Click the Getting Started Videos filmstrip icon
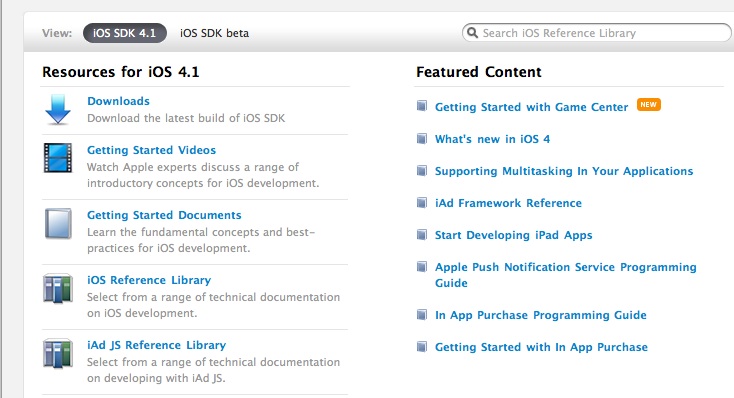The width and height of the screenshot is (734, 398). point(58,158)
